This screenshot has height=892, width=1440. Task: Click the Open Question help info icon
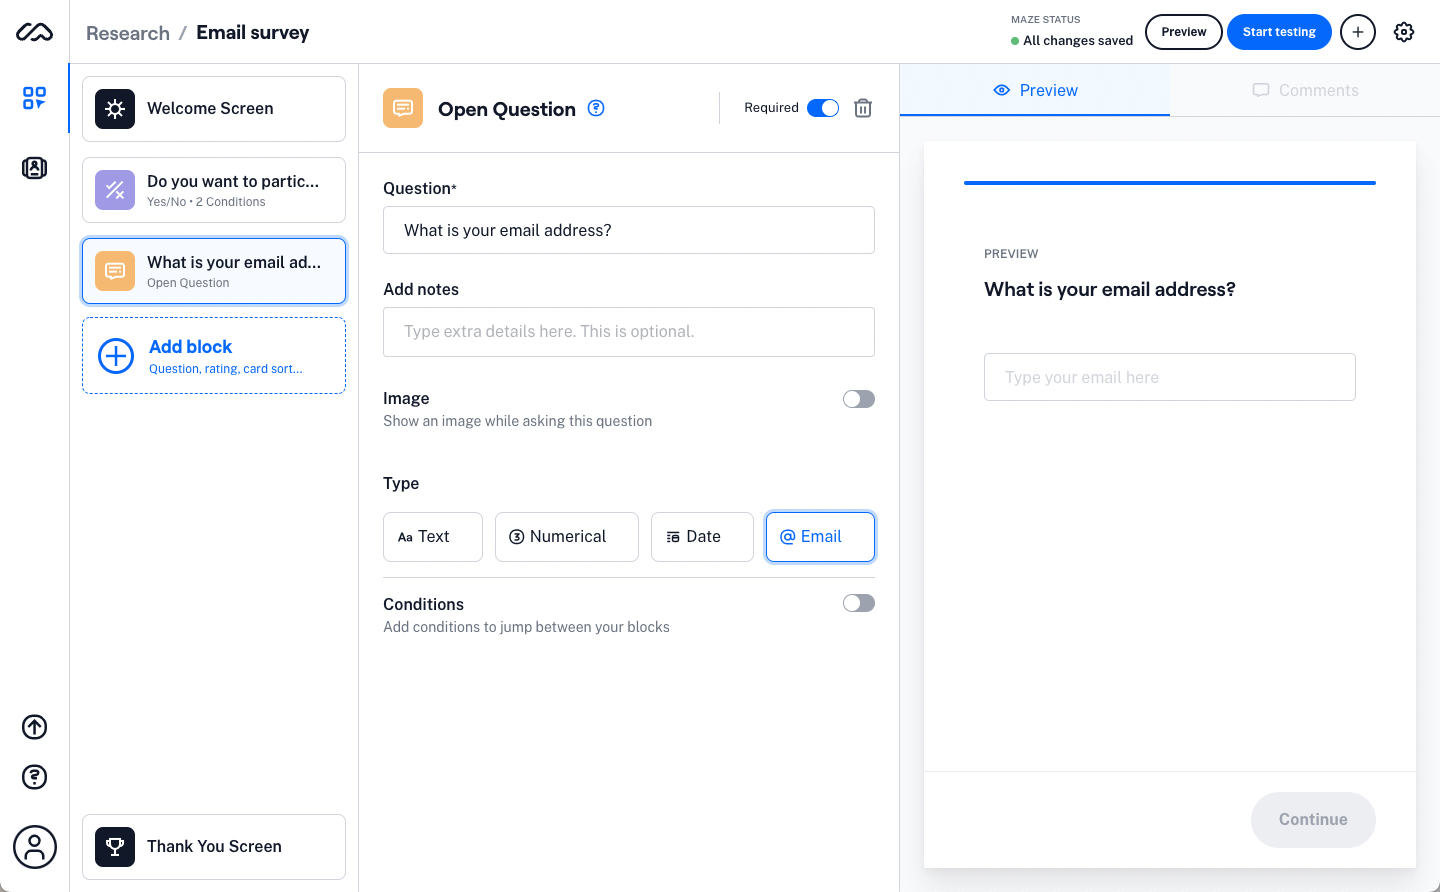point(596,108)
